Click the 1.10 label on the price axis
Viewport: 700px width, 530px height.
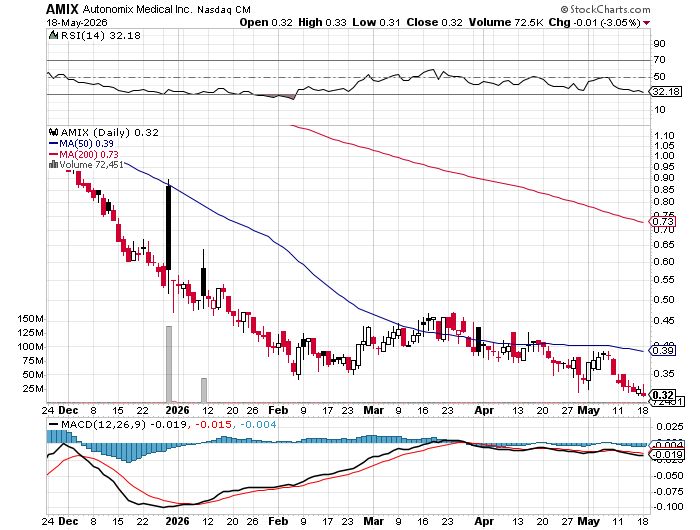(x=664, y=135)
